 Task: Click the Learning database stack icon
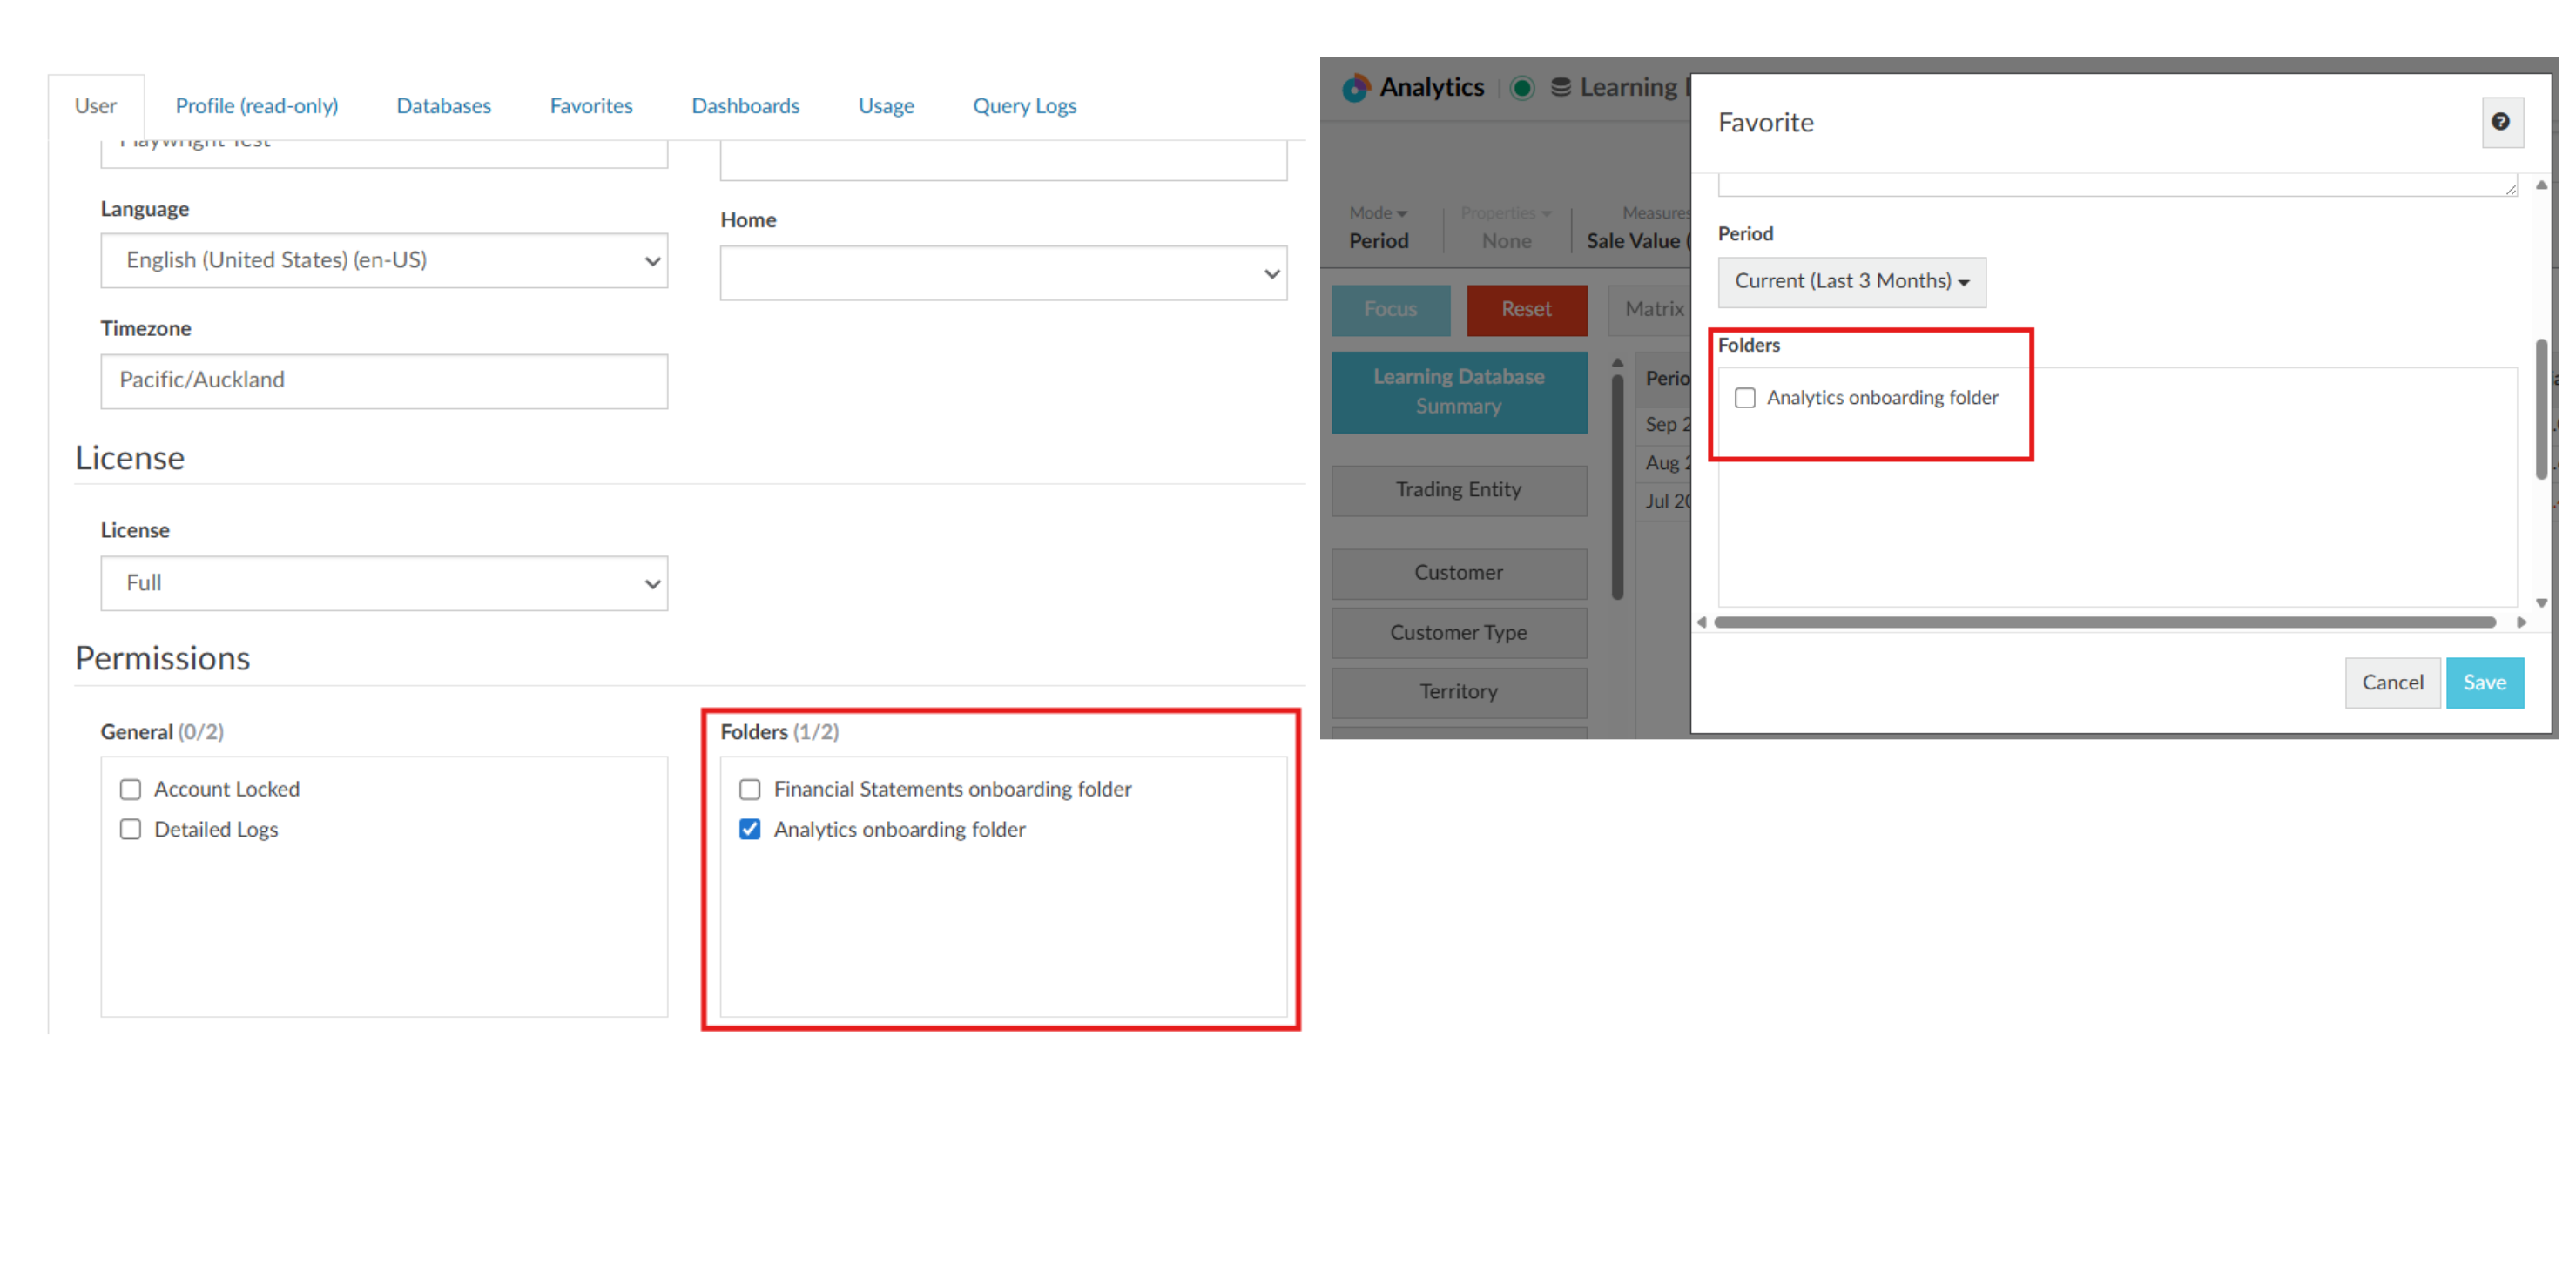point(1559,88)
